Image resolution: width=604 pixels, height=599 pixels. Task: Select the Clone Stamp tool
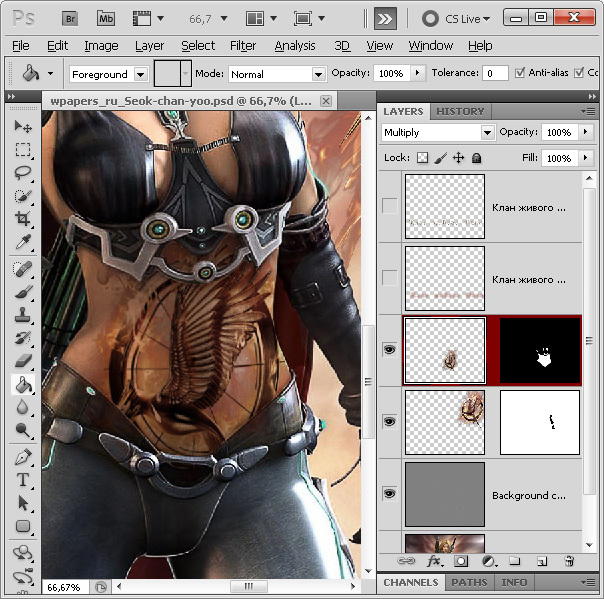point(23,315)
